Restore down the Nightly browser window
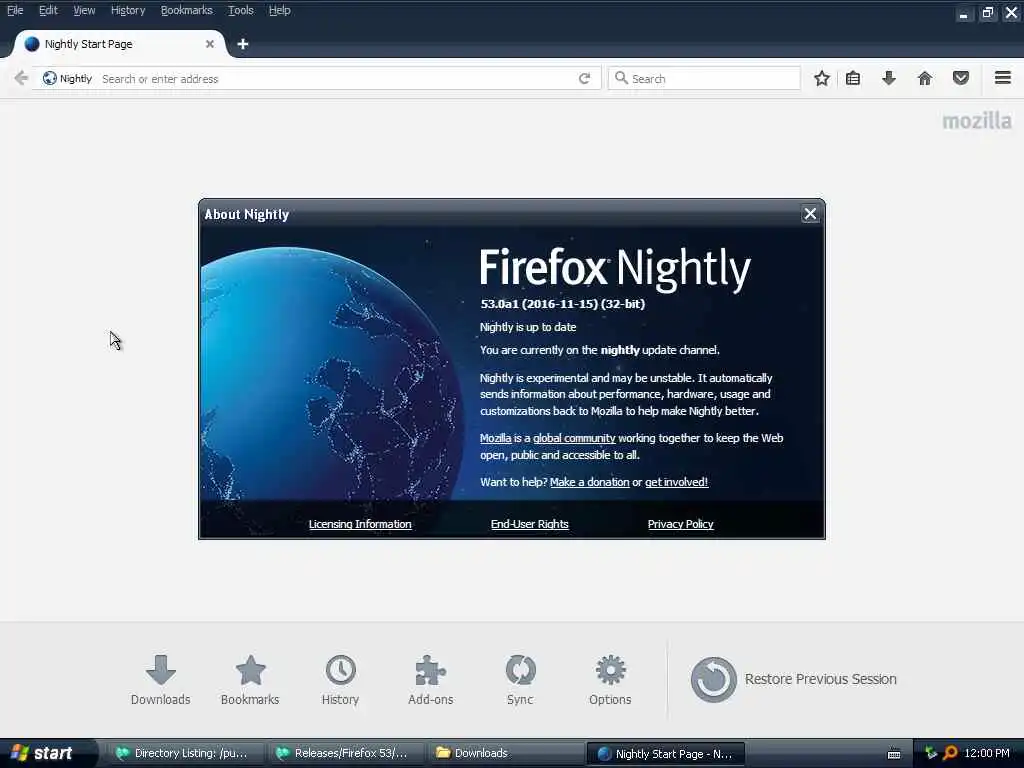The width and height of the screenshot is (1024, 768). click(987, 13)
